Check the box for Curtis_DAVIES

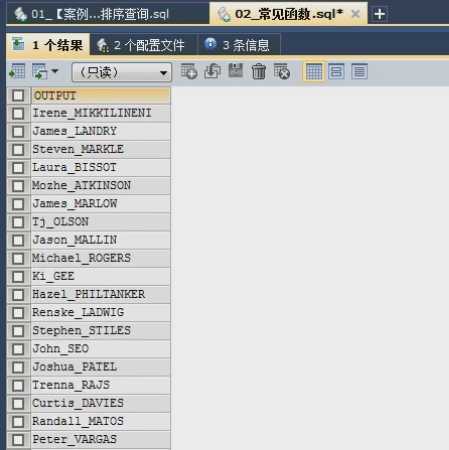(18, 404)
